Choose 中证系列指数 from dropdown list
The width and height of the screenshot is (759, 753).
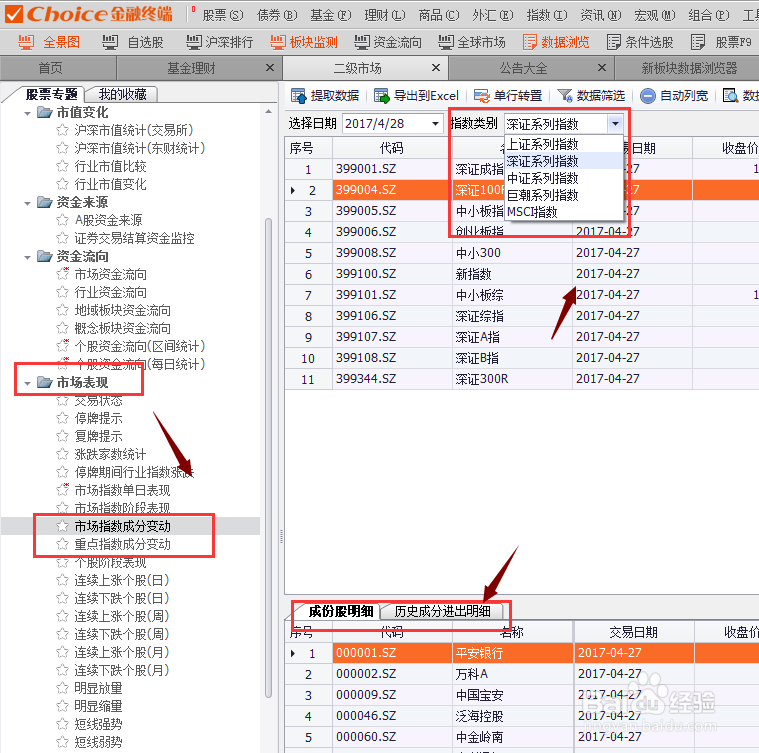563,178
